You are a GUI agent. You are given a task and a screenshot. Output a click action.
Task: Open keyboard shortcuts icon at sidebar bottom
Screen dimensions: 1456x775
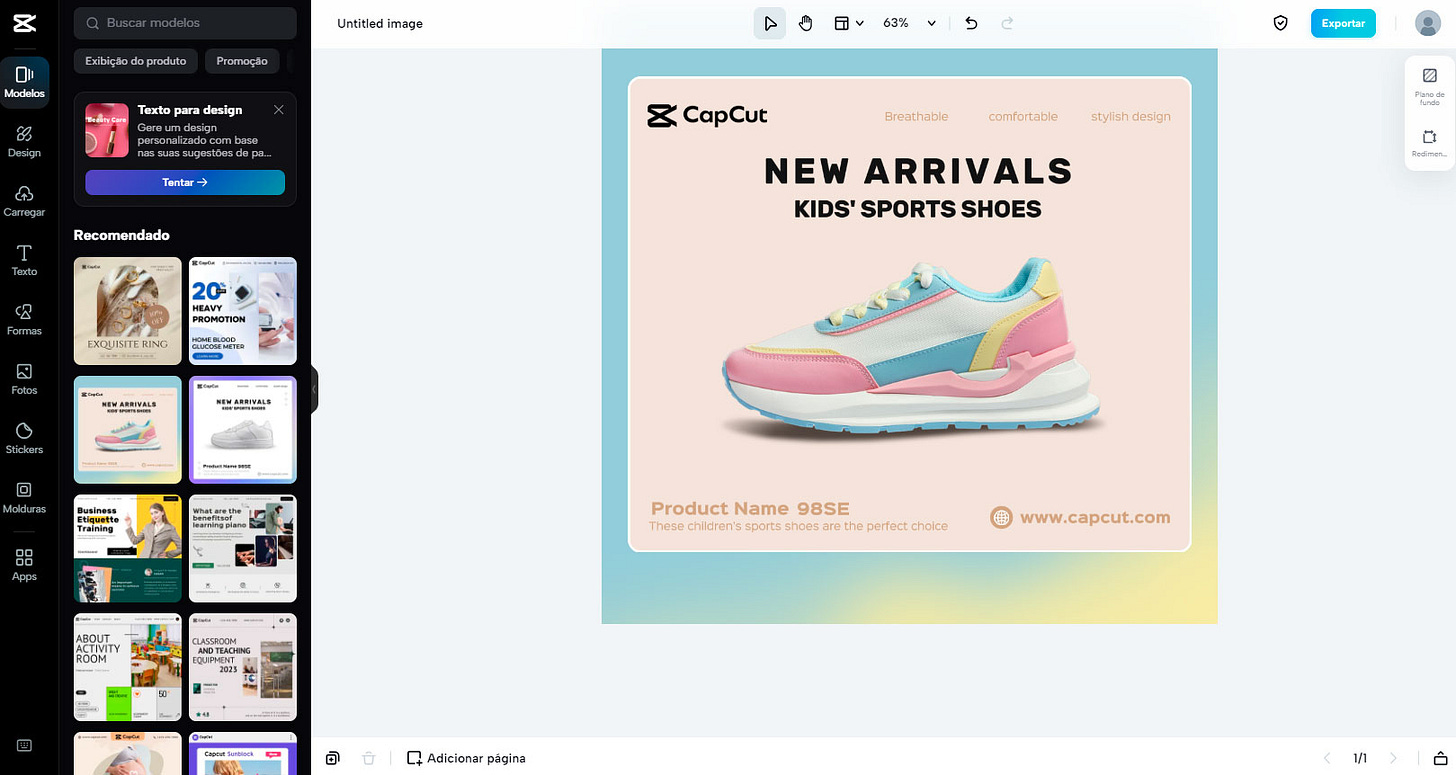click(x=24, y=745)
